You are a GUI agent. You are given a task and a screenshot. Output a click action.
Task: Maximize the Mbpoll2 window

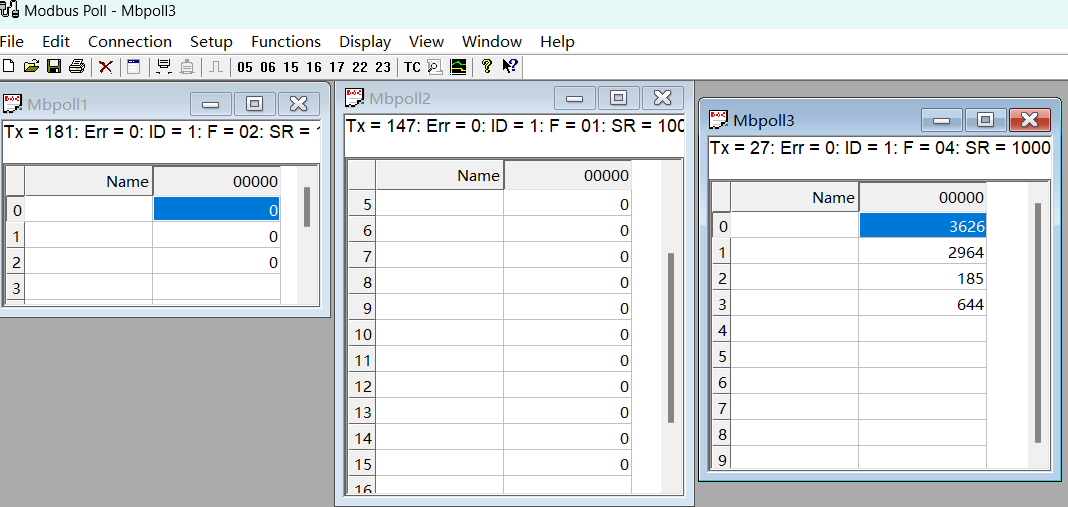(618, 98)
